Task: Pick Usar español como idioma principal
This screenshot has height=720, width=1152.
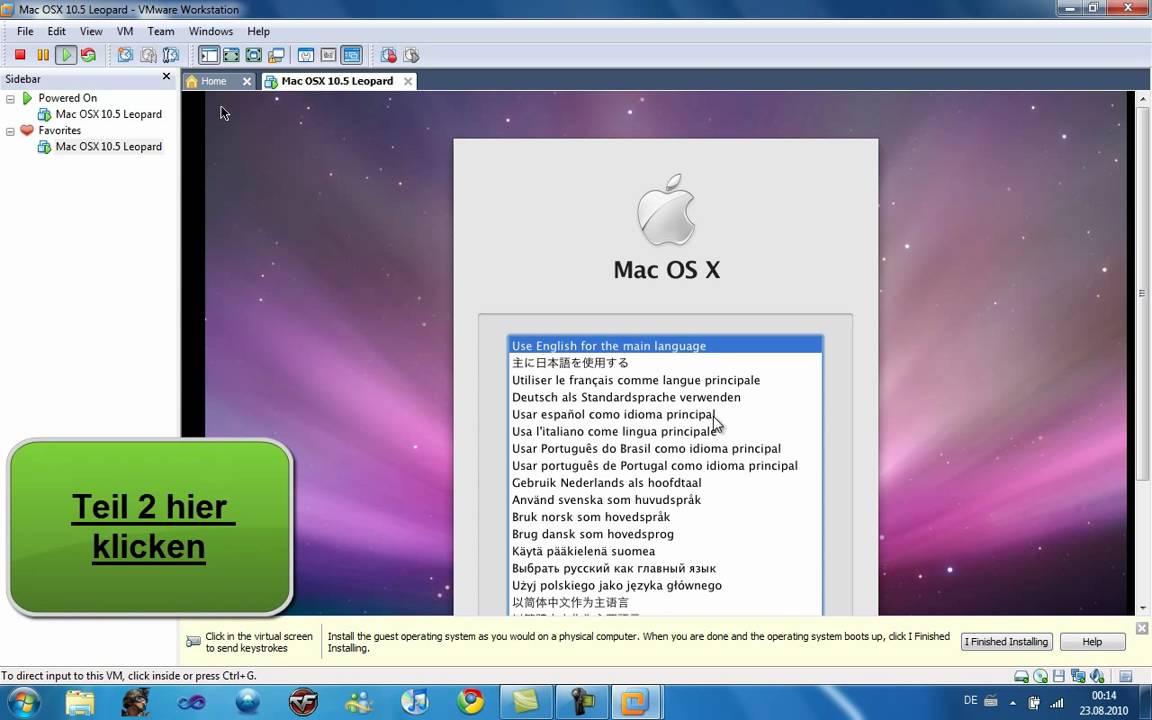Action: [x=665, y=414]
